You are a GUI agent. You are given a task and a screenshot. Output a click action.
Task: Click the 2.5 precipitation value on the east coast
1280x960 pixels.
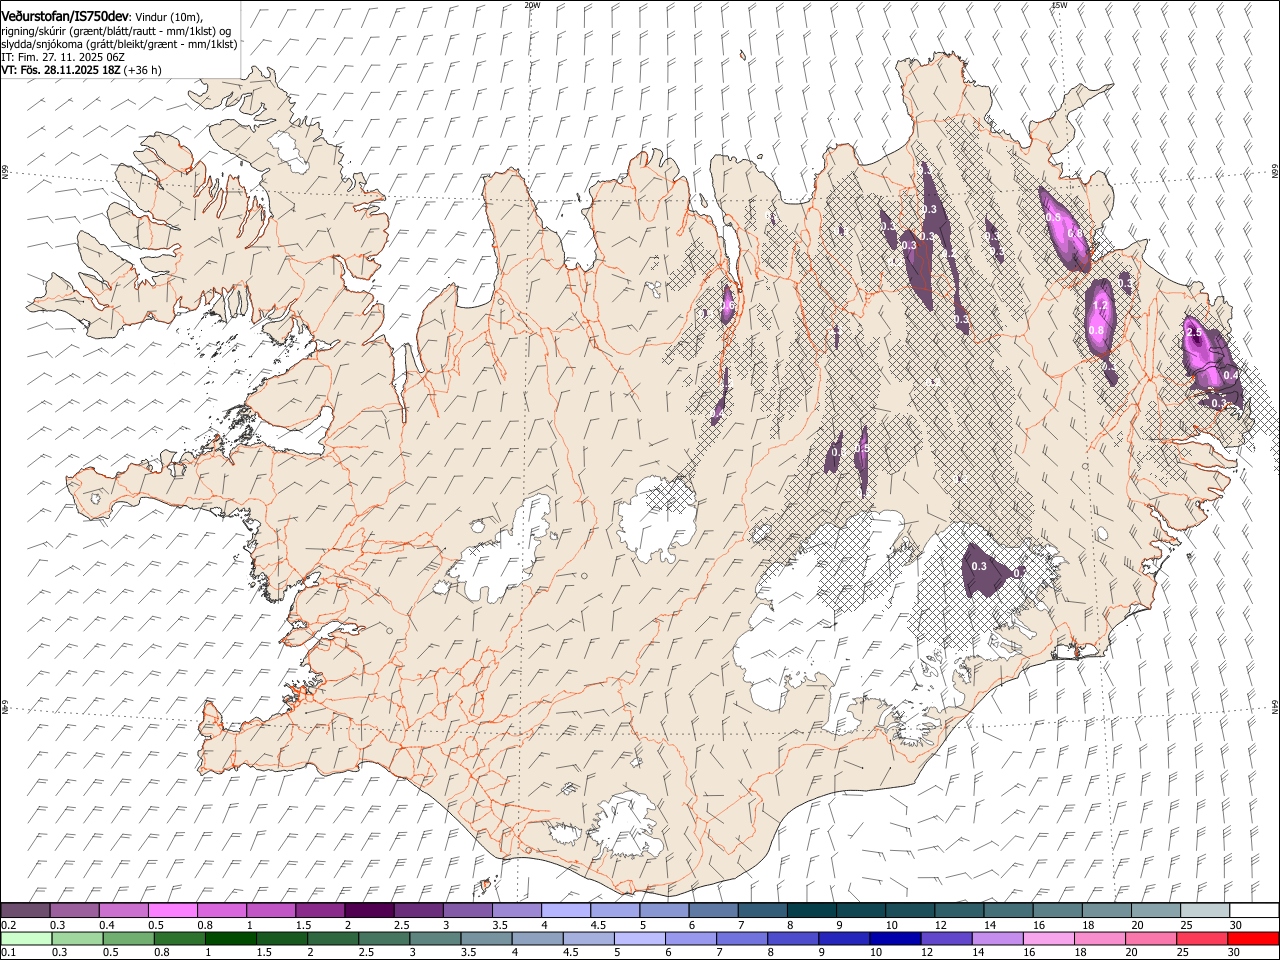[x=1193, y=331]
